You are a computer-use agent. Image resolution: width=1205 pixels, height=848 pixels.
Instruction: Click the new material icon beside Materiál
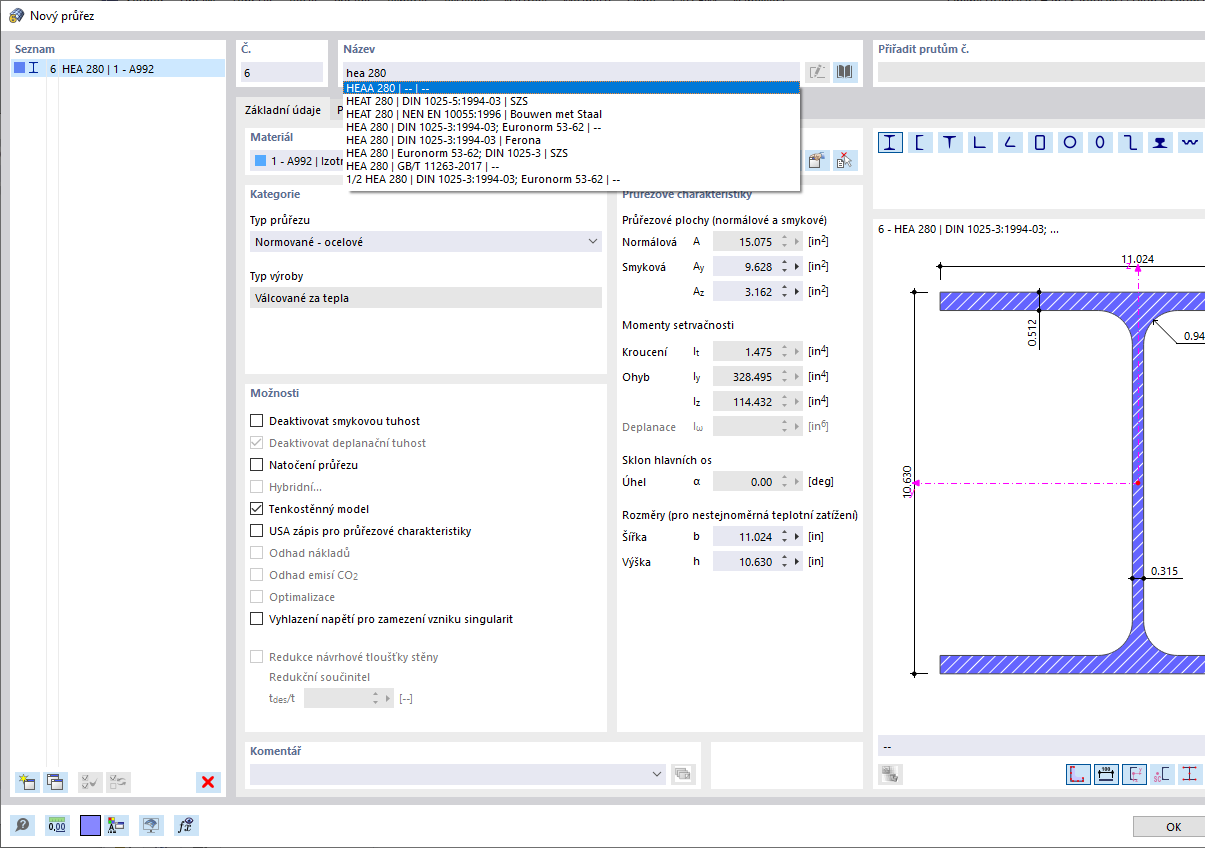pos(817,160)
